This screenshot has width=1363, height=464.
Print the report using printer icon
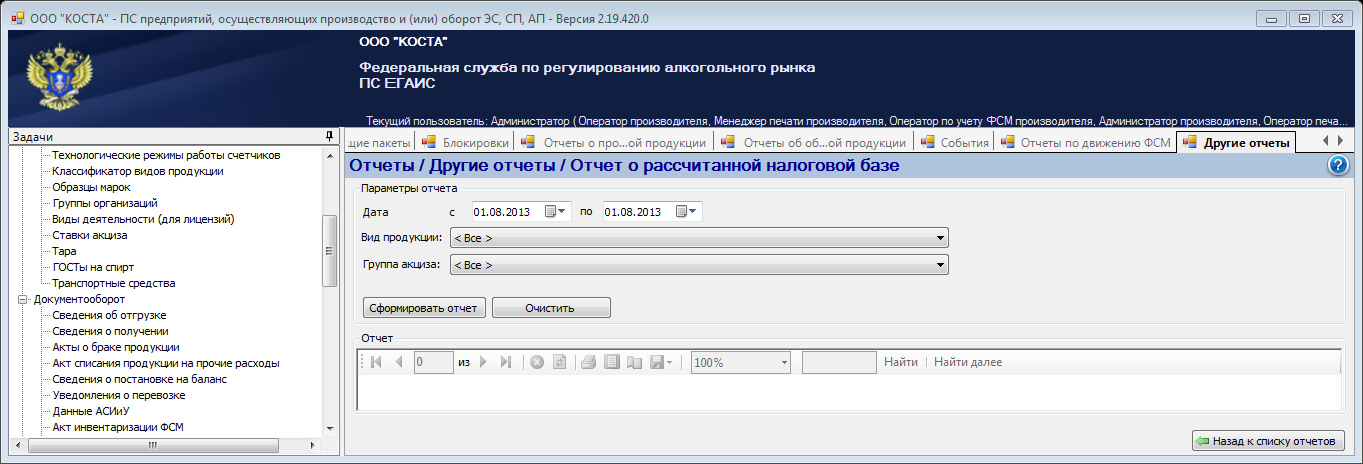pyautogui.click(x=589, y=362)
